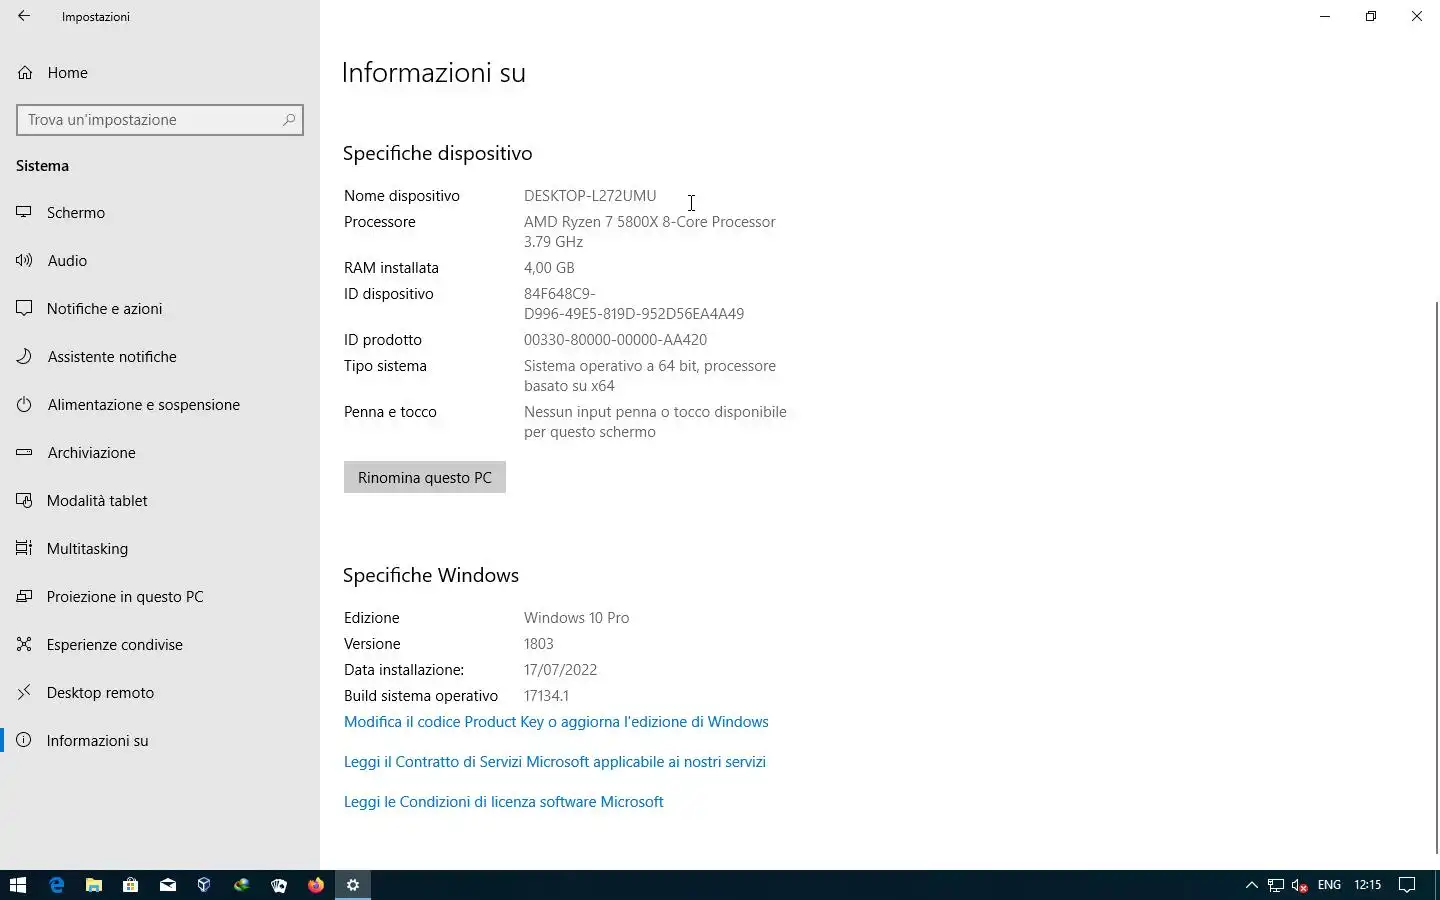Open the Windows Start menu
This screenshot has height=900, width=1440.
tap(18, 885)
